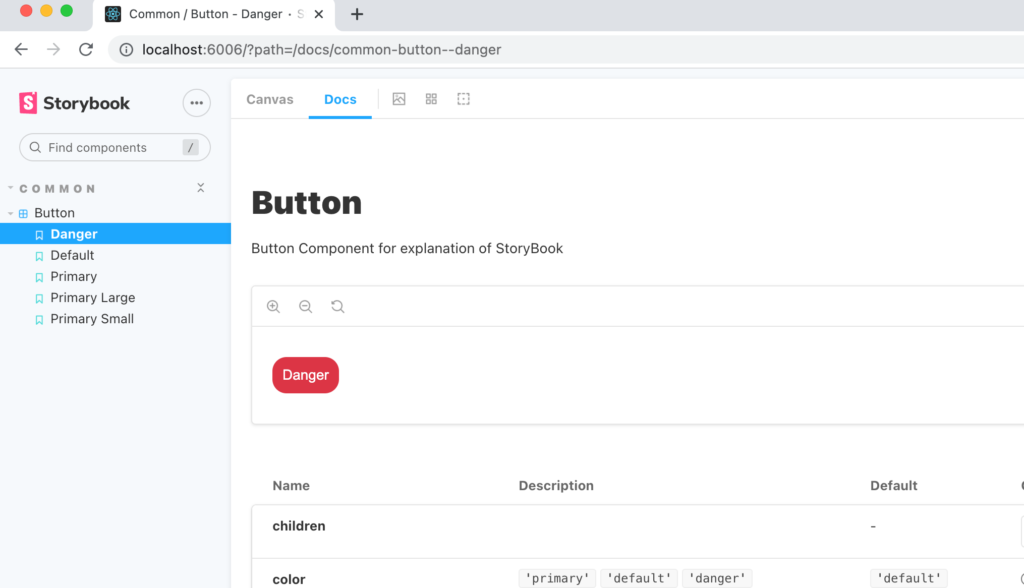The height and width of the screenshot is (588, 1024).
Task: Collapse all stories using the sidebar collapse icon
Action: click(200, 187)
